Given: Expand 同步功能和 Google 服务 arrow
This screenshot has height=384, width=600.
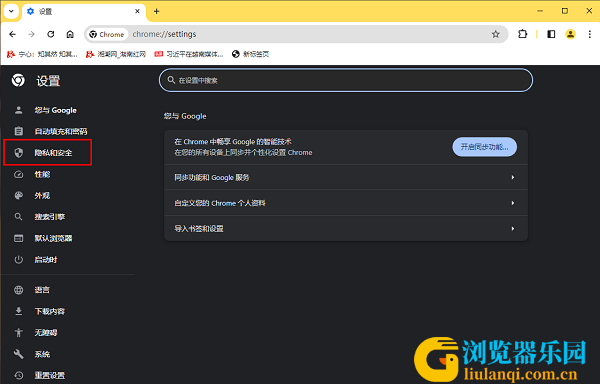Looking at the screenshot, I should pos(512,177).
